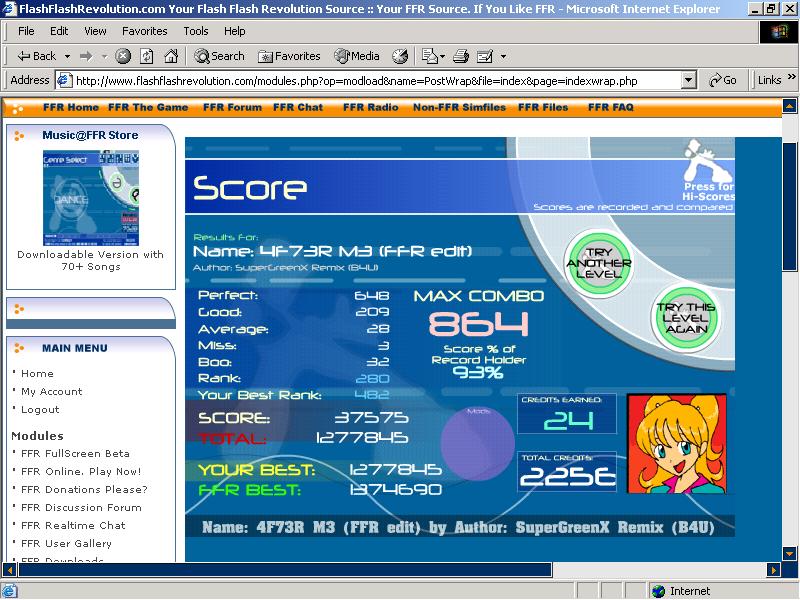
Task: Open the Mail icon dropdown arrow
Action: 442,56
